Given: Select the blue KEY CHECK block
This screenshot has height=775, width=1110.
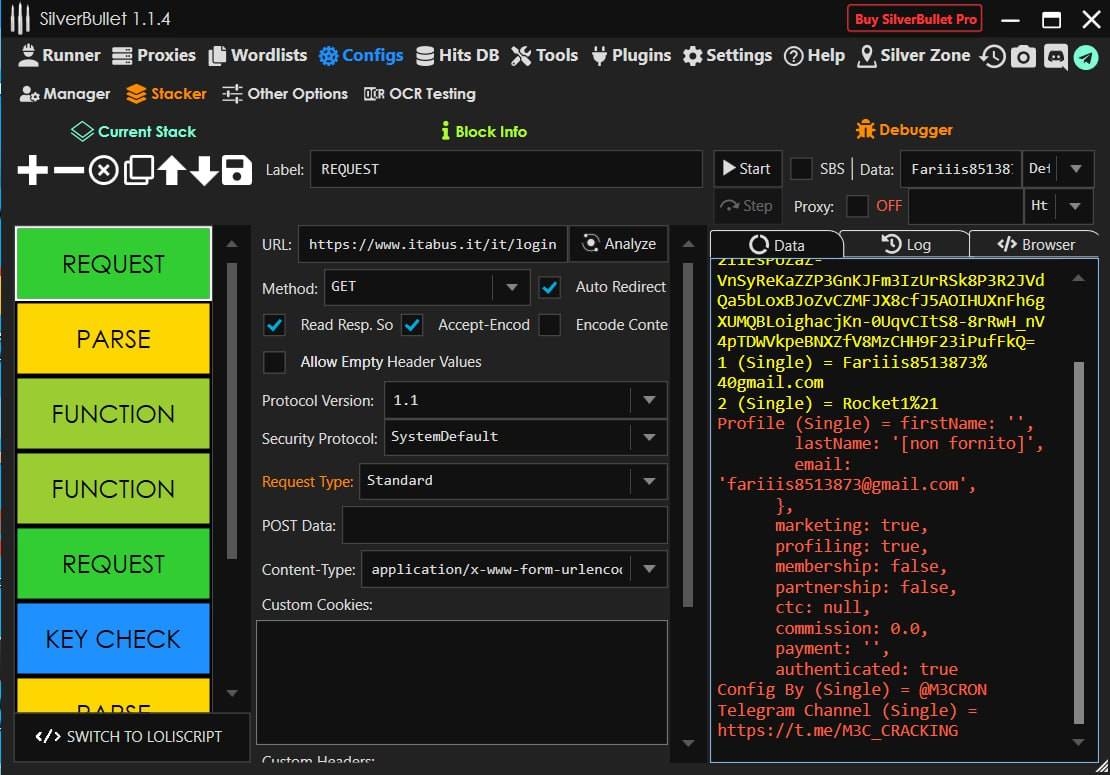Looking at the screenshot, I should tap(113, 639).
